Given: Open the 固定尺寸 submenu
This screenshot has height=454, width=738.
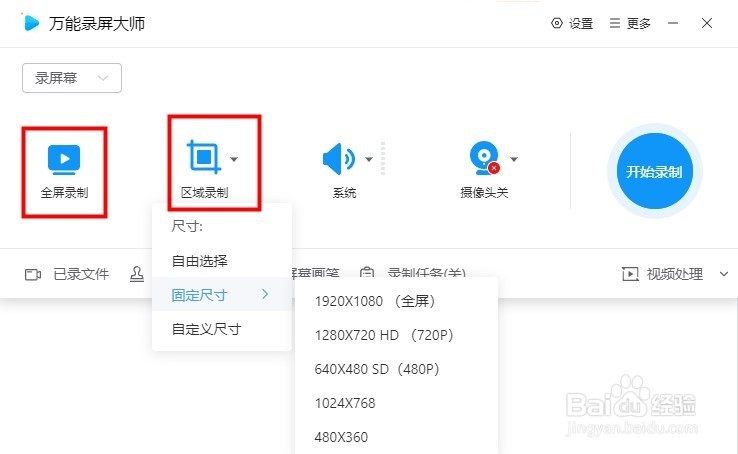Looking at the screenshot, I should click(x=222, y=295).
